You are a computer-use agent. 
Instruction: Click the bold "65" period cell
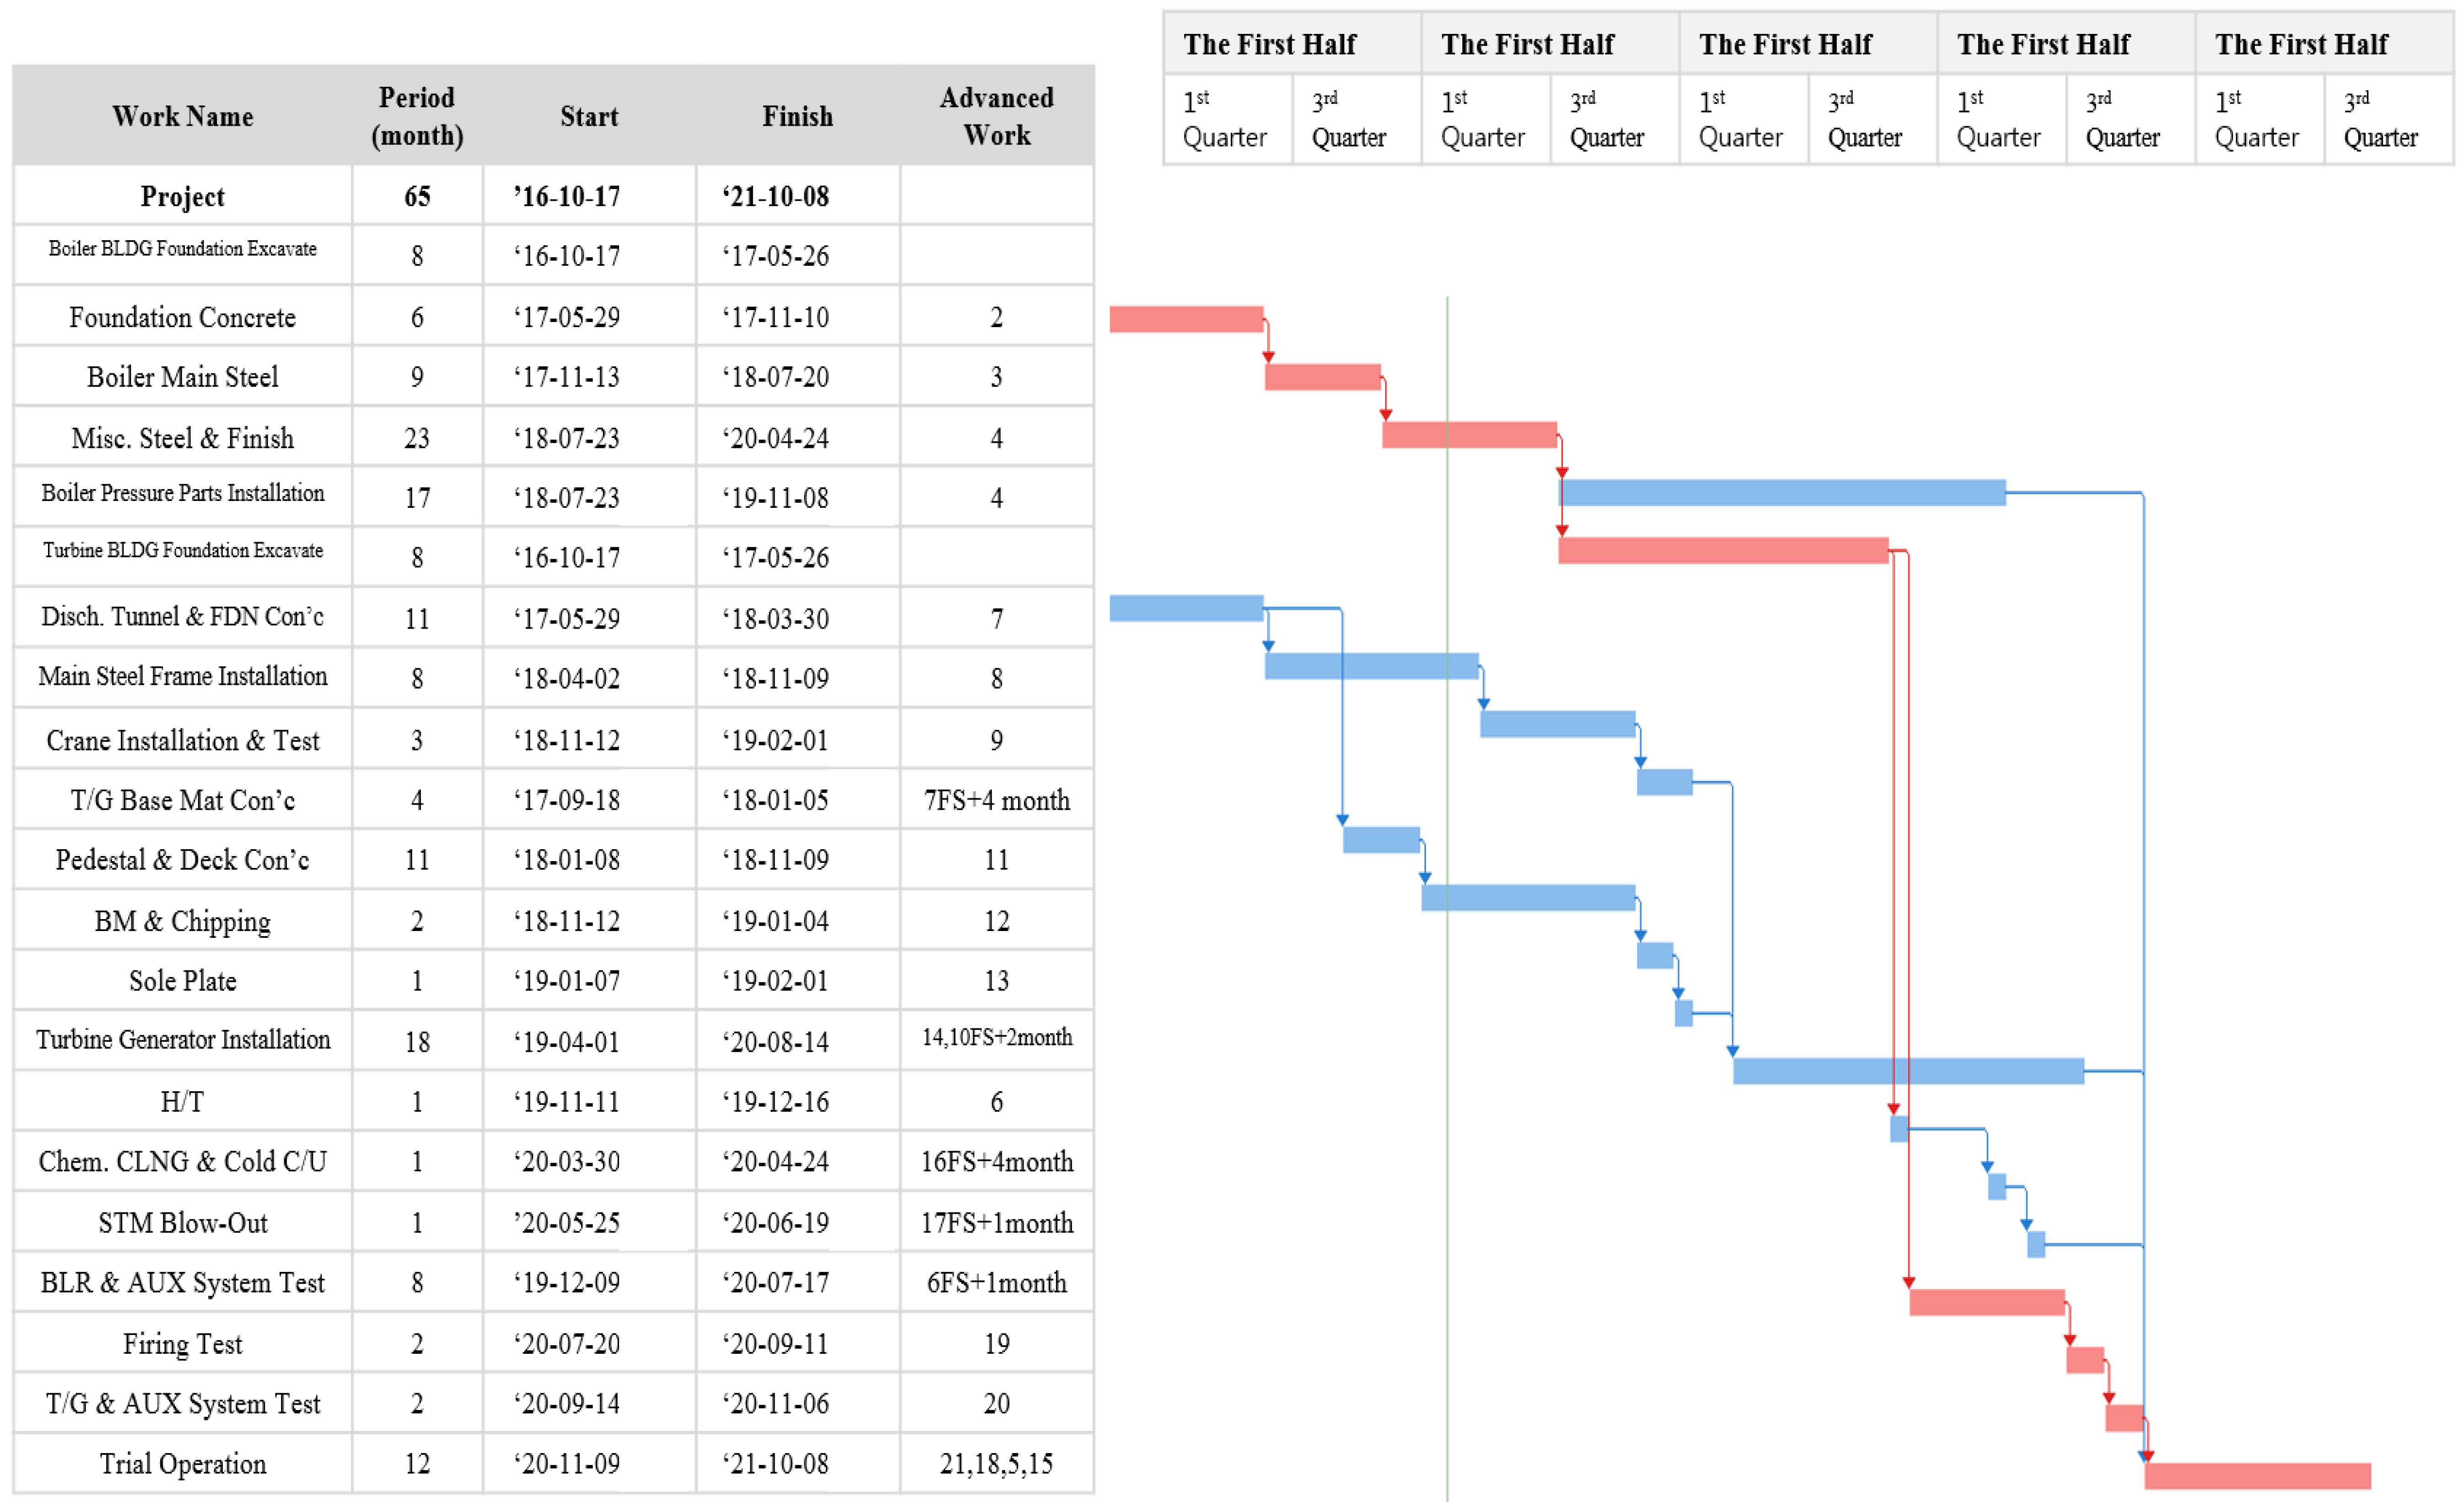click(417, 196)
